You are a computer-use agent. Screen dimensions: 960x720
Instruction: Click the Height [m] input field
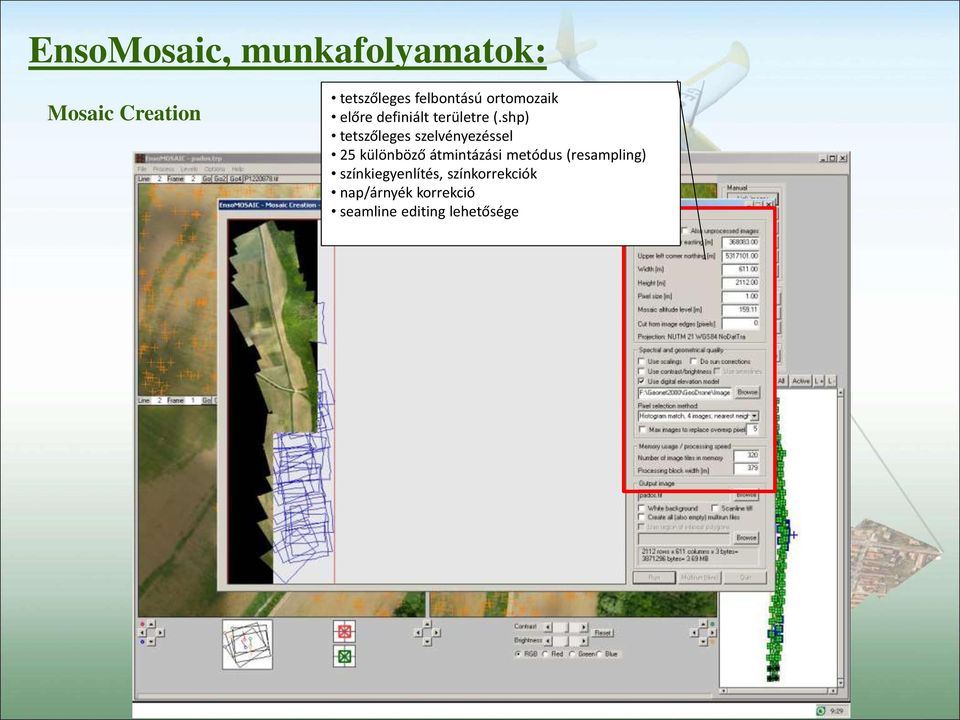point(741,283)
